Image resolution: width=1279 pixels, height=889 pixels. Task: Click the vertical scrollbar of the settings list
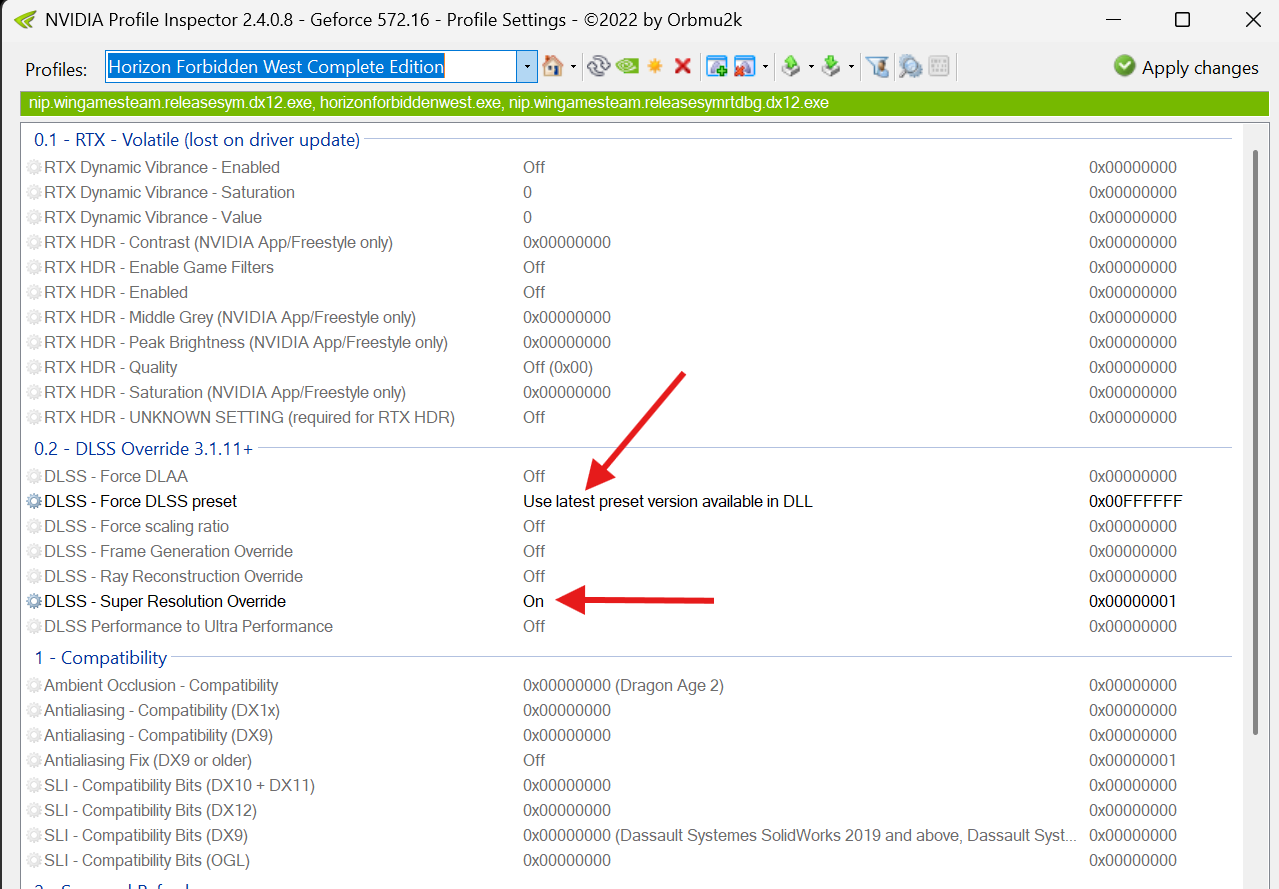click(1256, 440)
